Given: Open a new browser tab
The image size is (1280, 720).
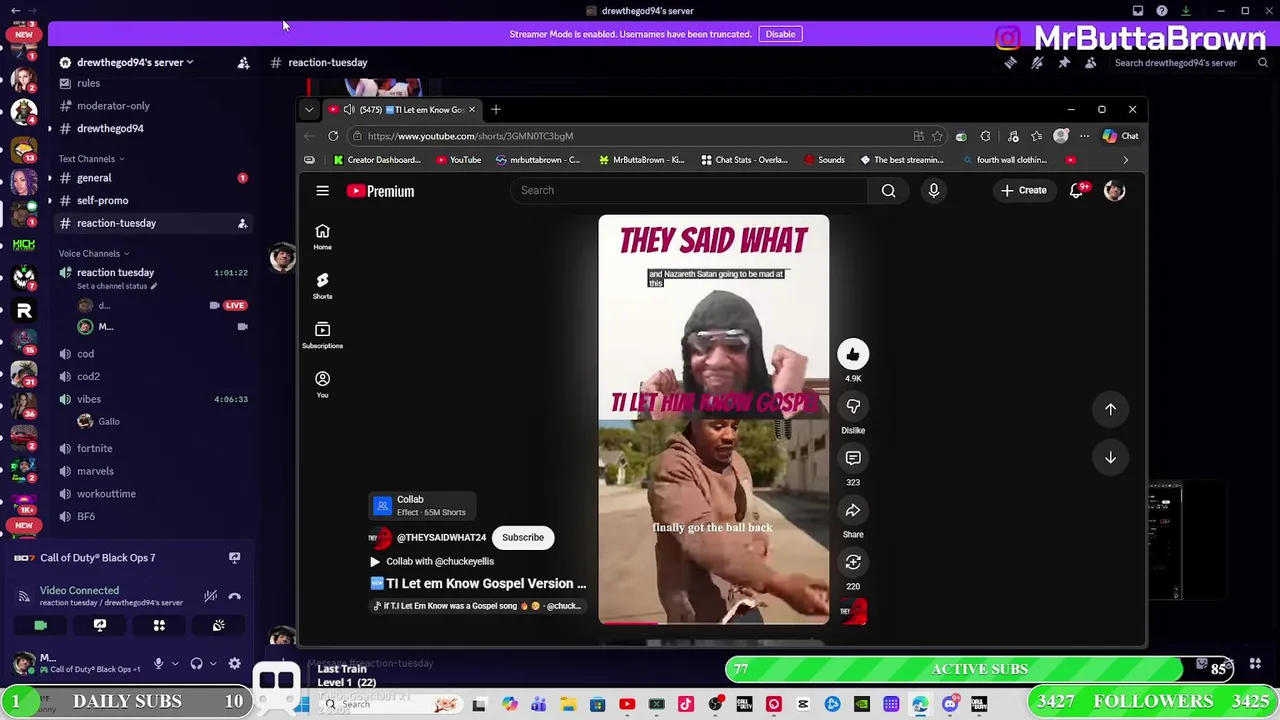Looking at the screenshot, I should coord(495,110).
